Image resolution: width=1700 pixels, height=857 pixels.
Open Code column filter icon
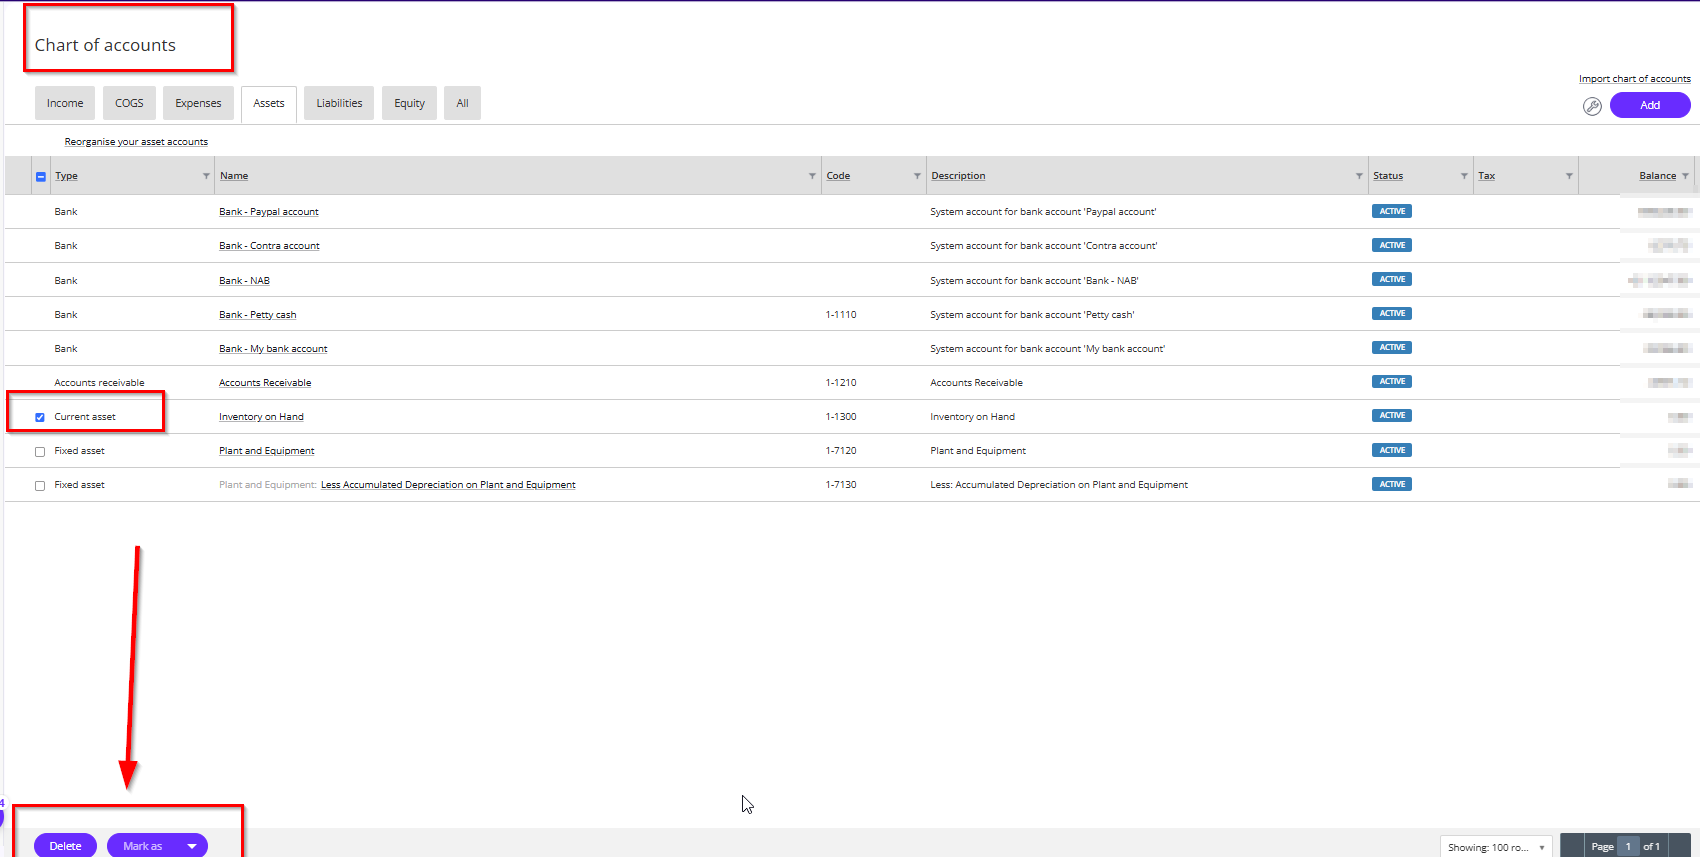(x=917, y=176)
